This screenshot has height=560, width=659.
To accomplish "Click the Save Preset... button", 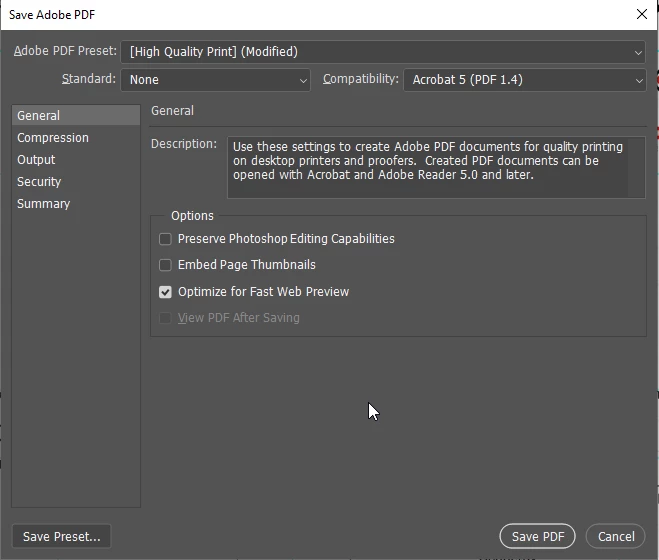I will point(62,536).
